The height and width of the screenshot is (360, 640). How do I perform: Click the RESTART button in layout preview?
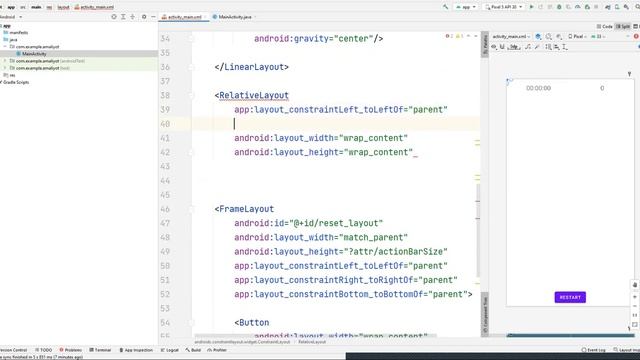click(570, 297)
